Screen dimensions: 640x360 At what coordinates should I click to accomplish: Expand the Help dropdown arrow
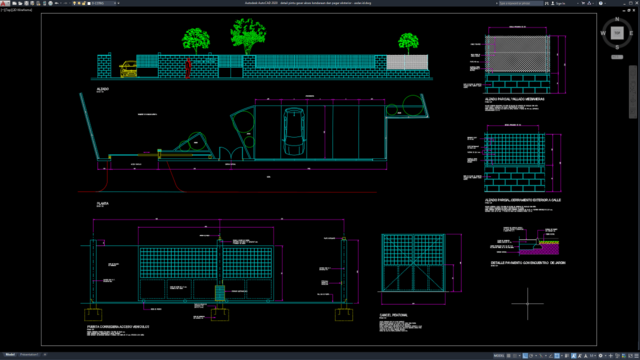[605, 3]
